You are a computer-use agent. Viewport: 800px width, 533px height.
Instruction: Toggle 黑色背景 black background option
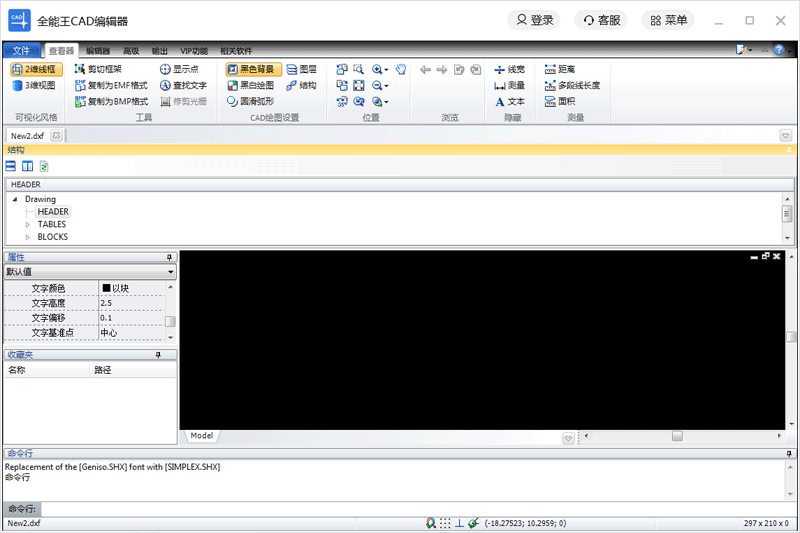(250, 69)
